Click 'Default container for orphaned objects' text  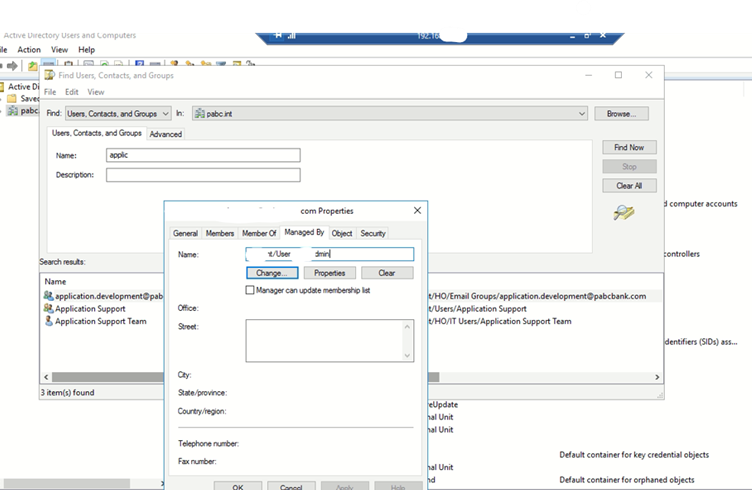point(627,479)
